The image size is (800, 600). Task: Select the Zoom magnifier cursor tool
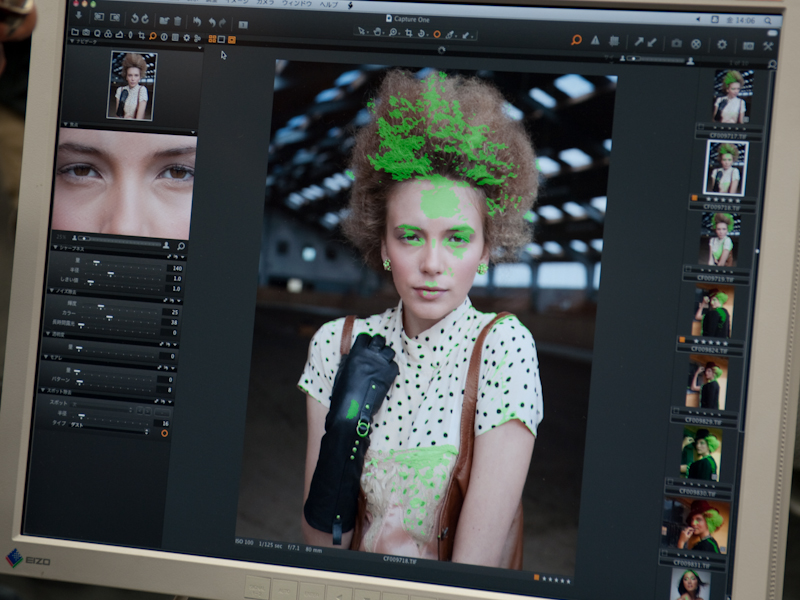coord(393,32)
